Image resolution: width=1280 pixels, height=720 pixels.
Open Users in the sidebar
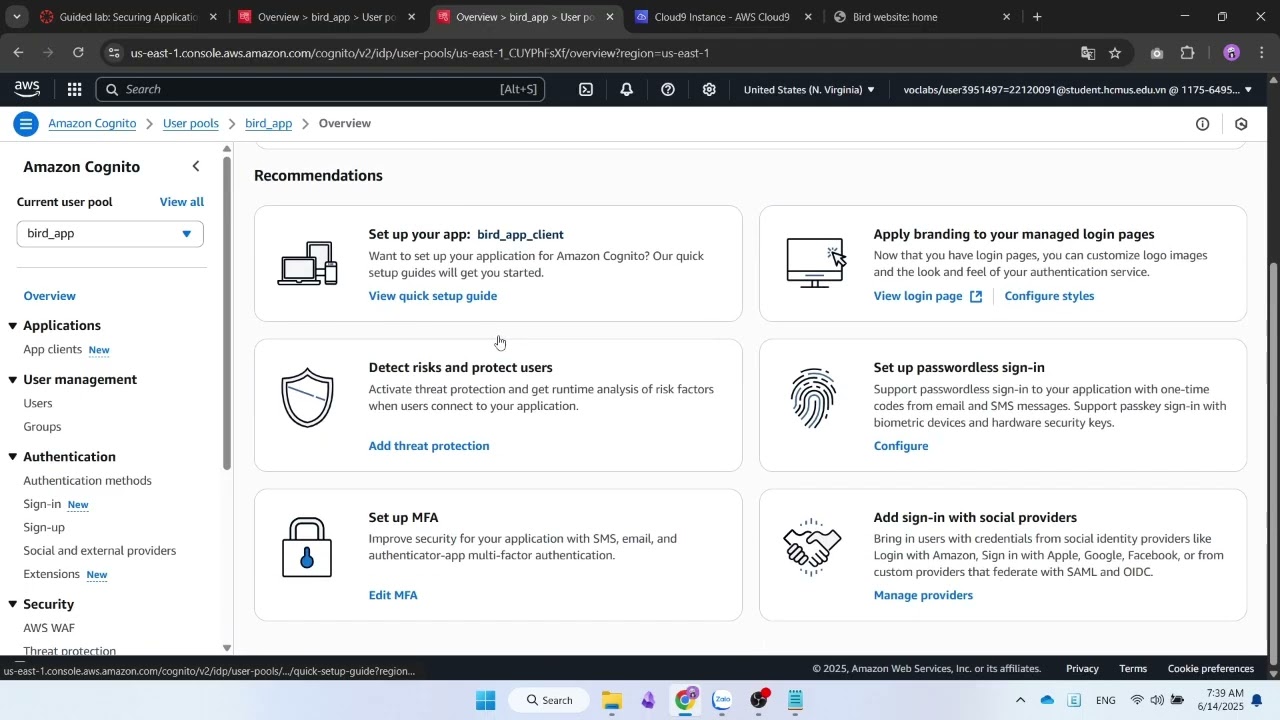[38, 403]
